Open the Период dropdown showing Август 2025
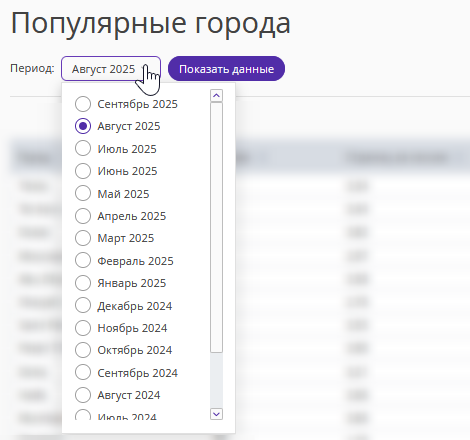Screen dimensions: 470x440 [111, 69]
